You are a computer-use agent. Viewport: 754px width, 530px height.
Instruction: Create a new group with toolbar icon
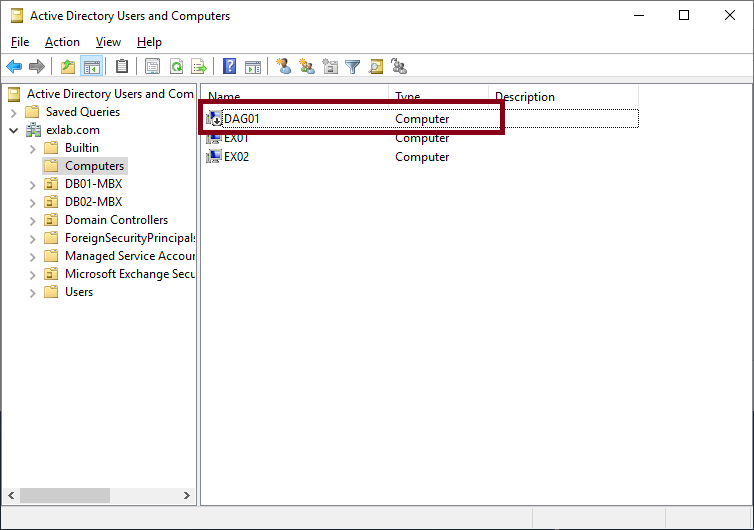coord(307,66)
